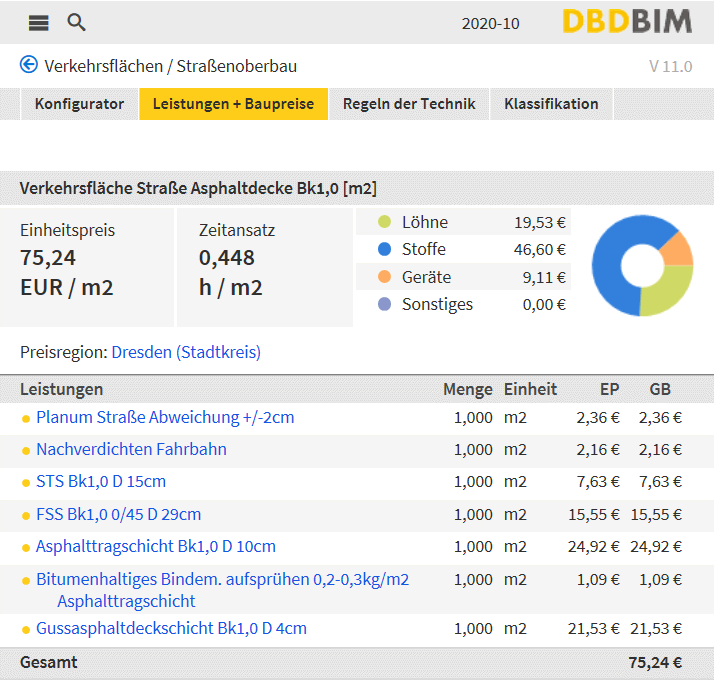The width and height of the screenshot is (714, 683).
Task: Click the donut cost chart
Action: click(642, 265)
